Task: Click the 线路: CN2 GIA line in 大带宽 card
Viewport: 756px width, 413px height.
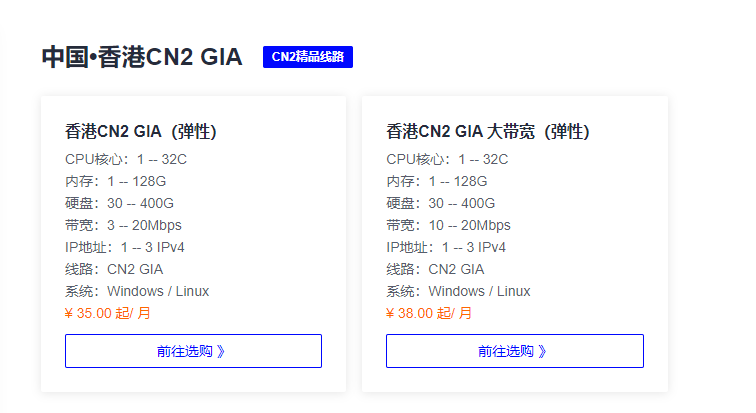Action: tap(435, 269)
